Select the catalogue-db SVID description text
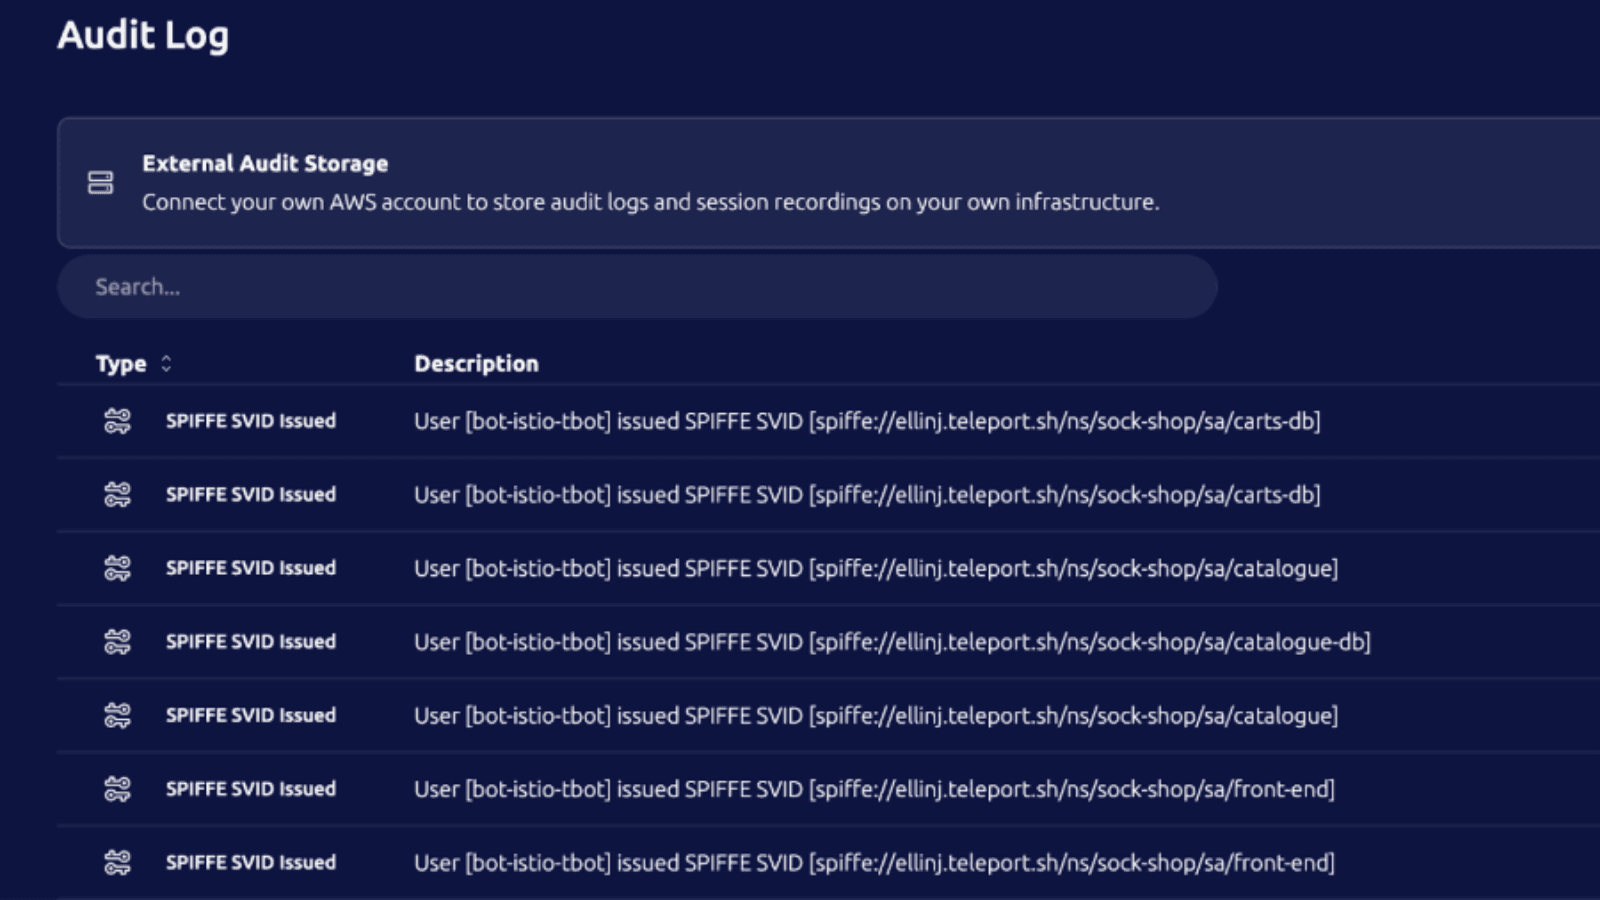Viewport: 1600px width, 900px height. [891, 642]
